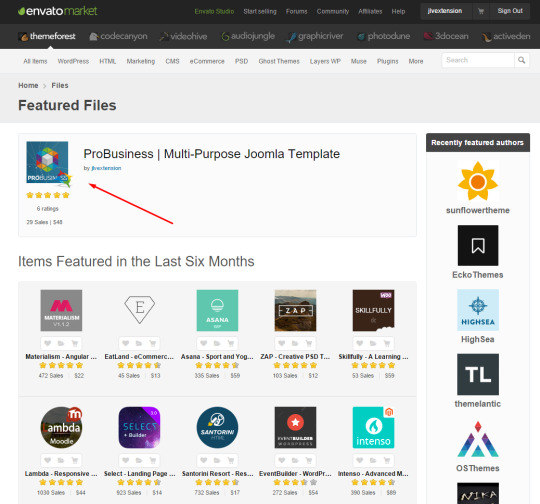
Task: Open the CodeCanyon marketplace
Action: [118, 36]
